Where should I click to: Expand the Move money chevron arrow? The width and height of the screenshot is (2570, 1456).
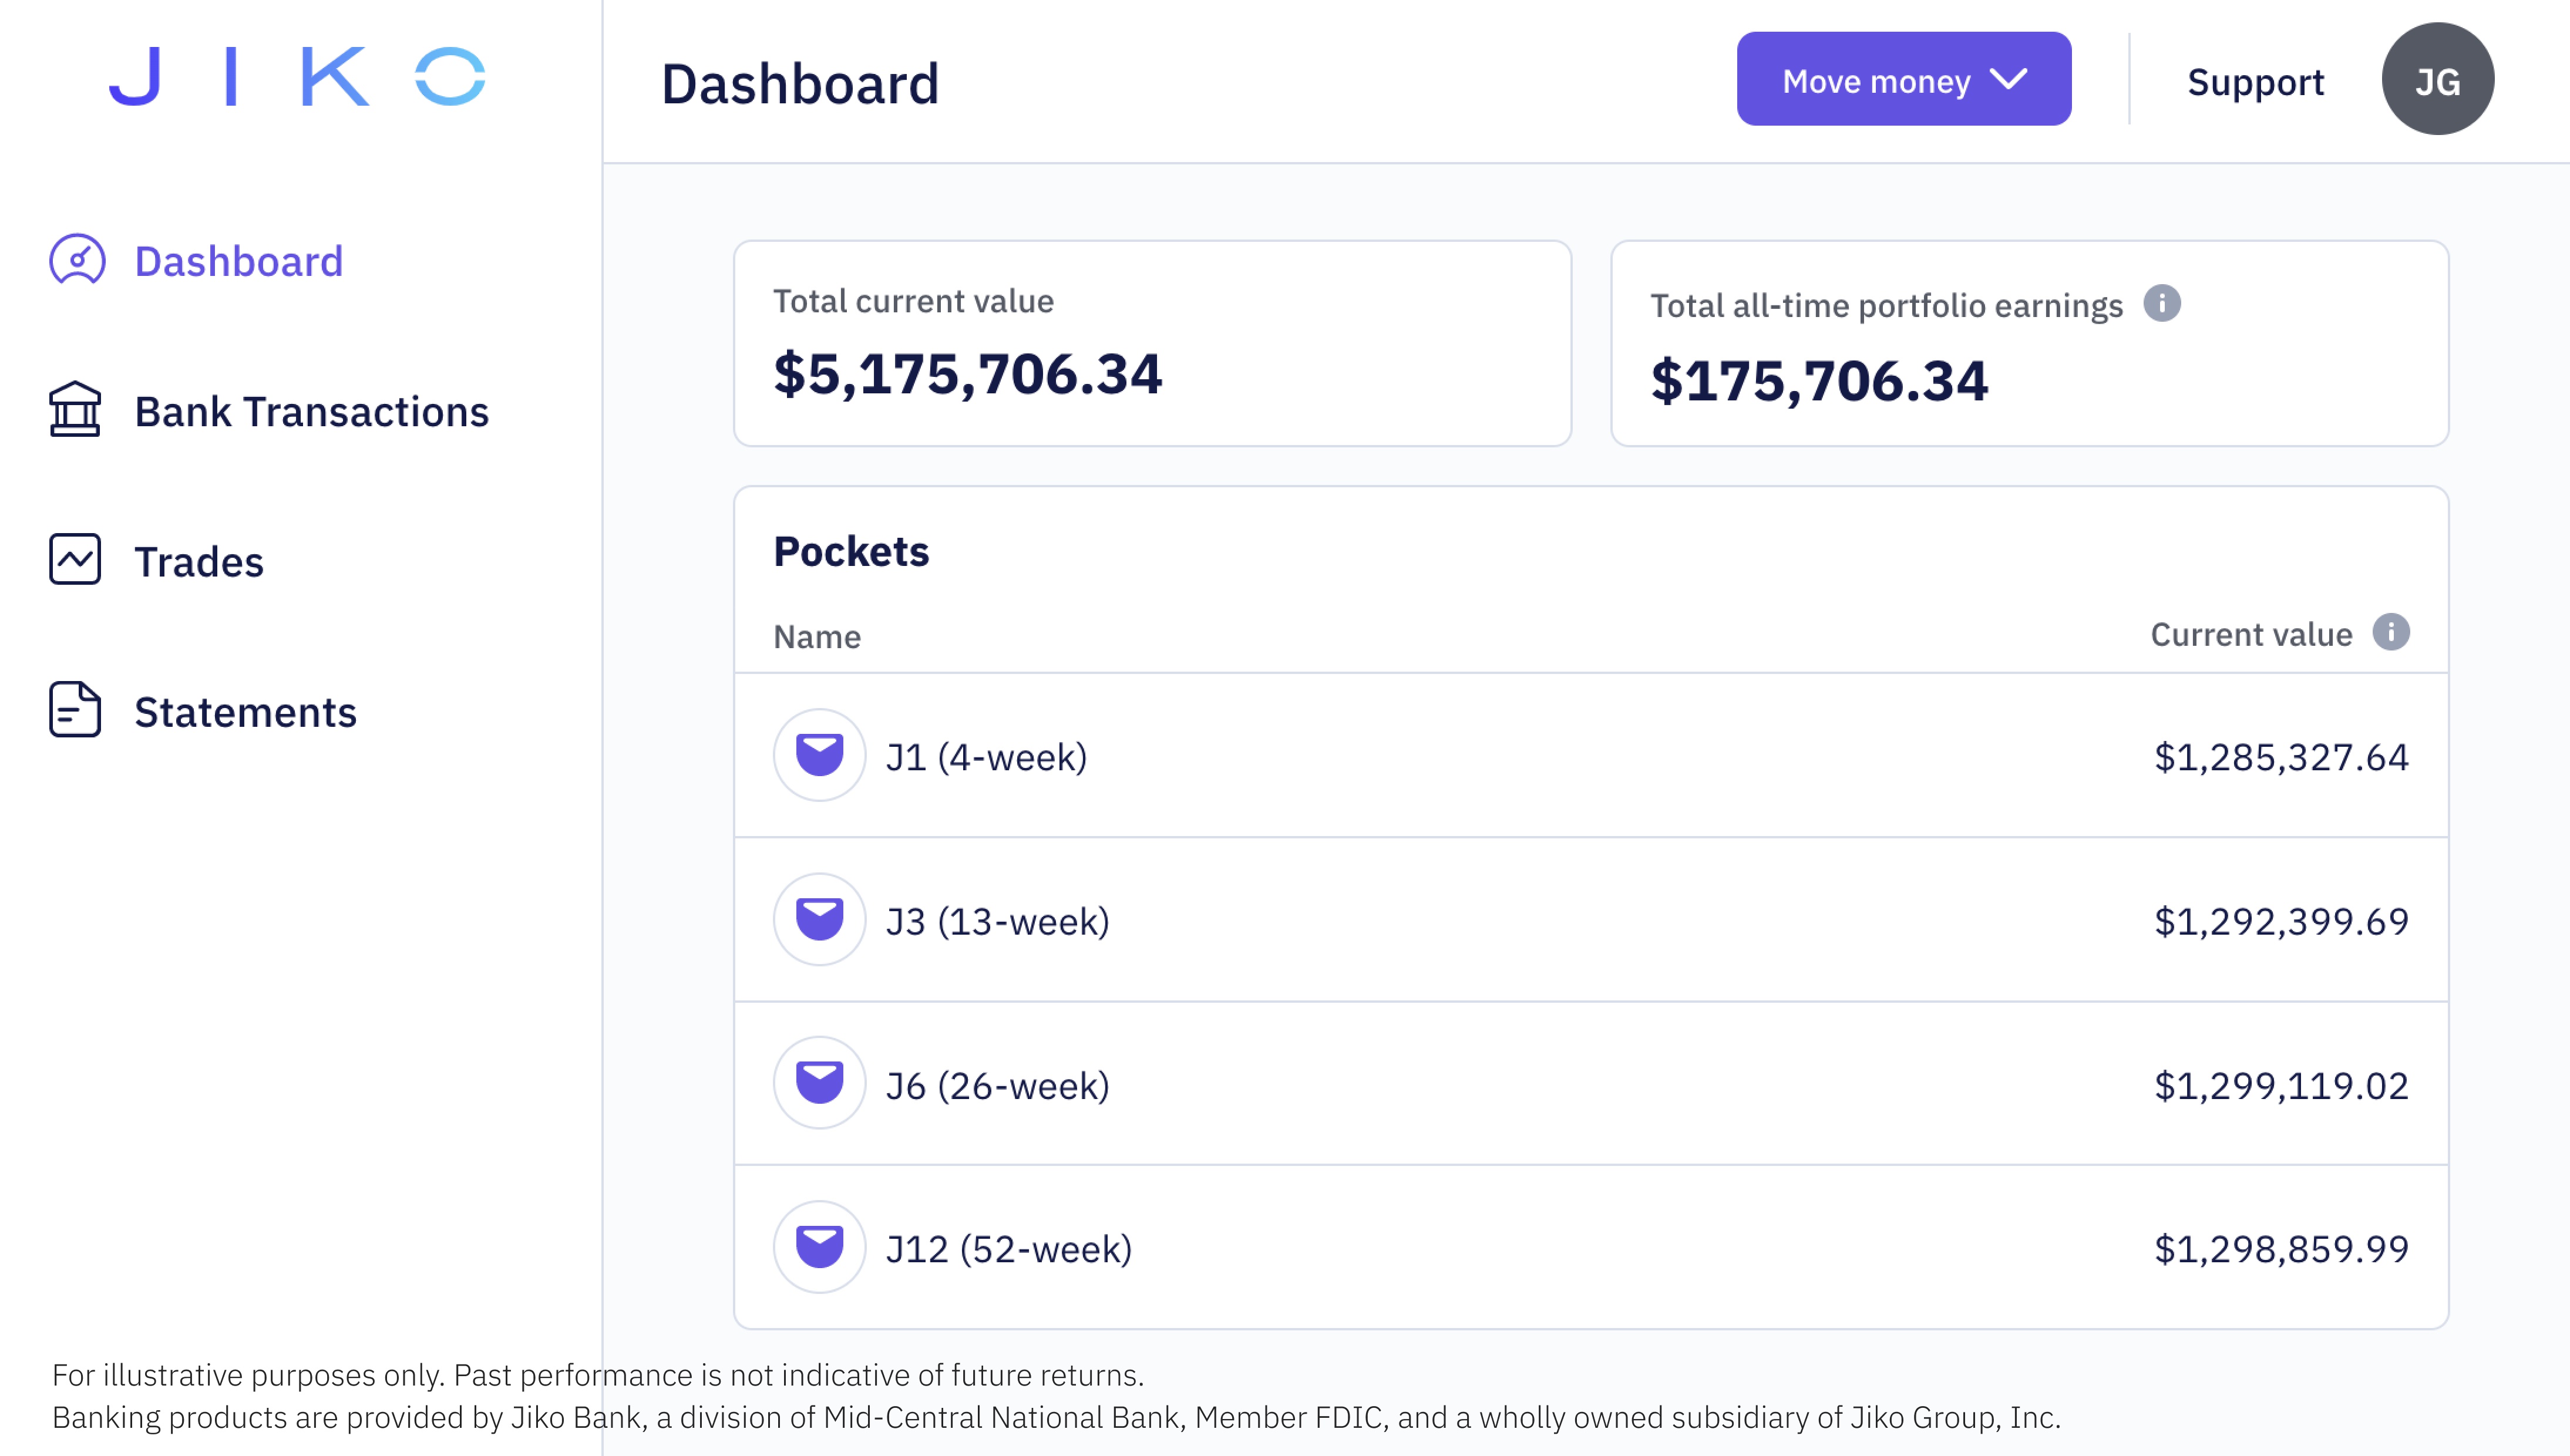2009,79
